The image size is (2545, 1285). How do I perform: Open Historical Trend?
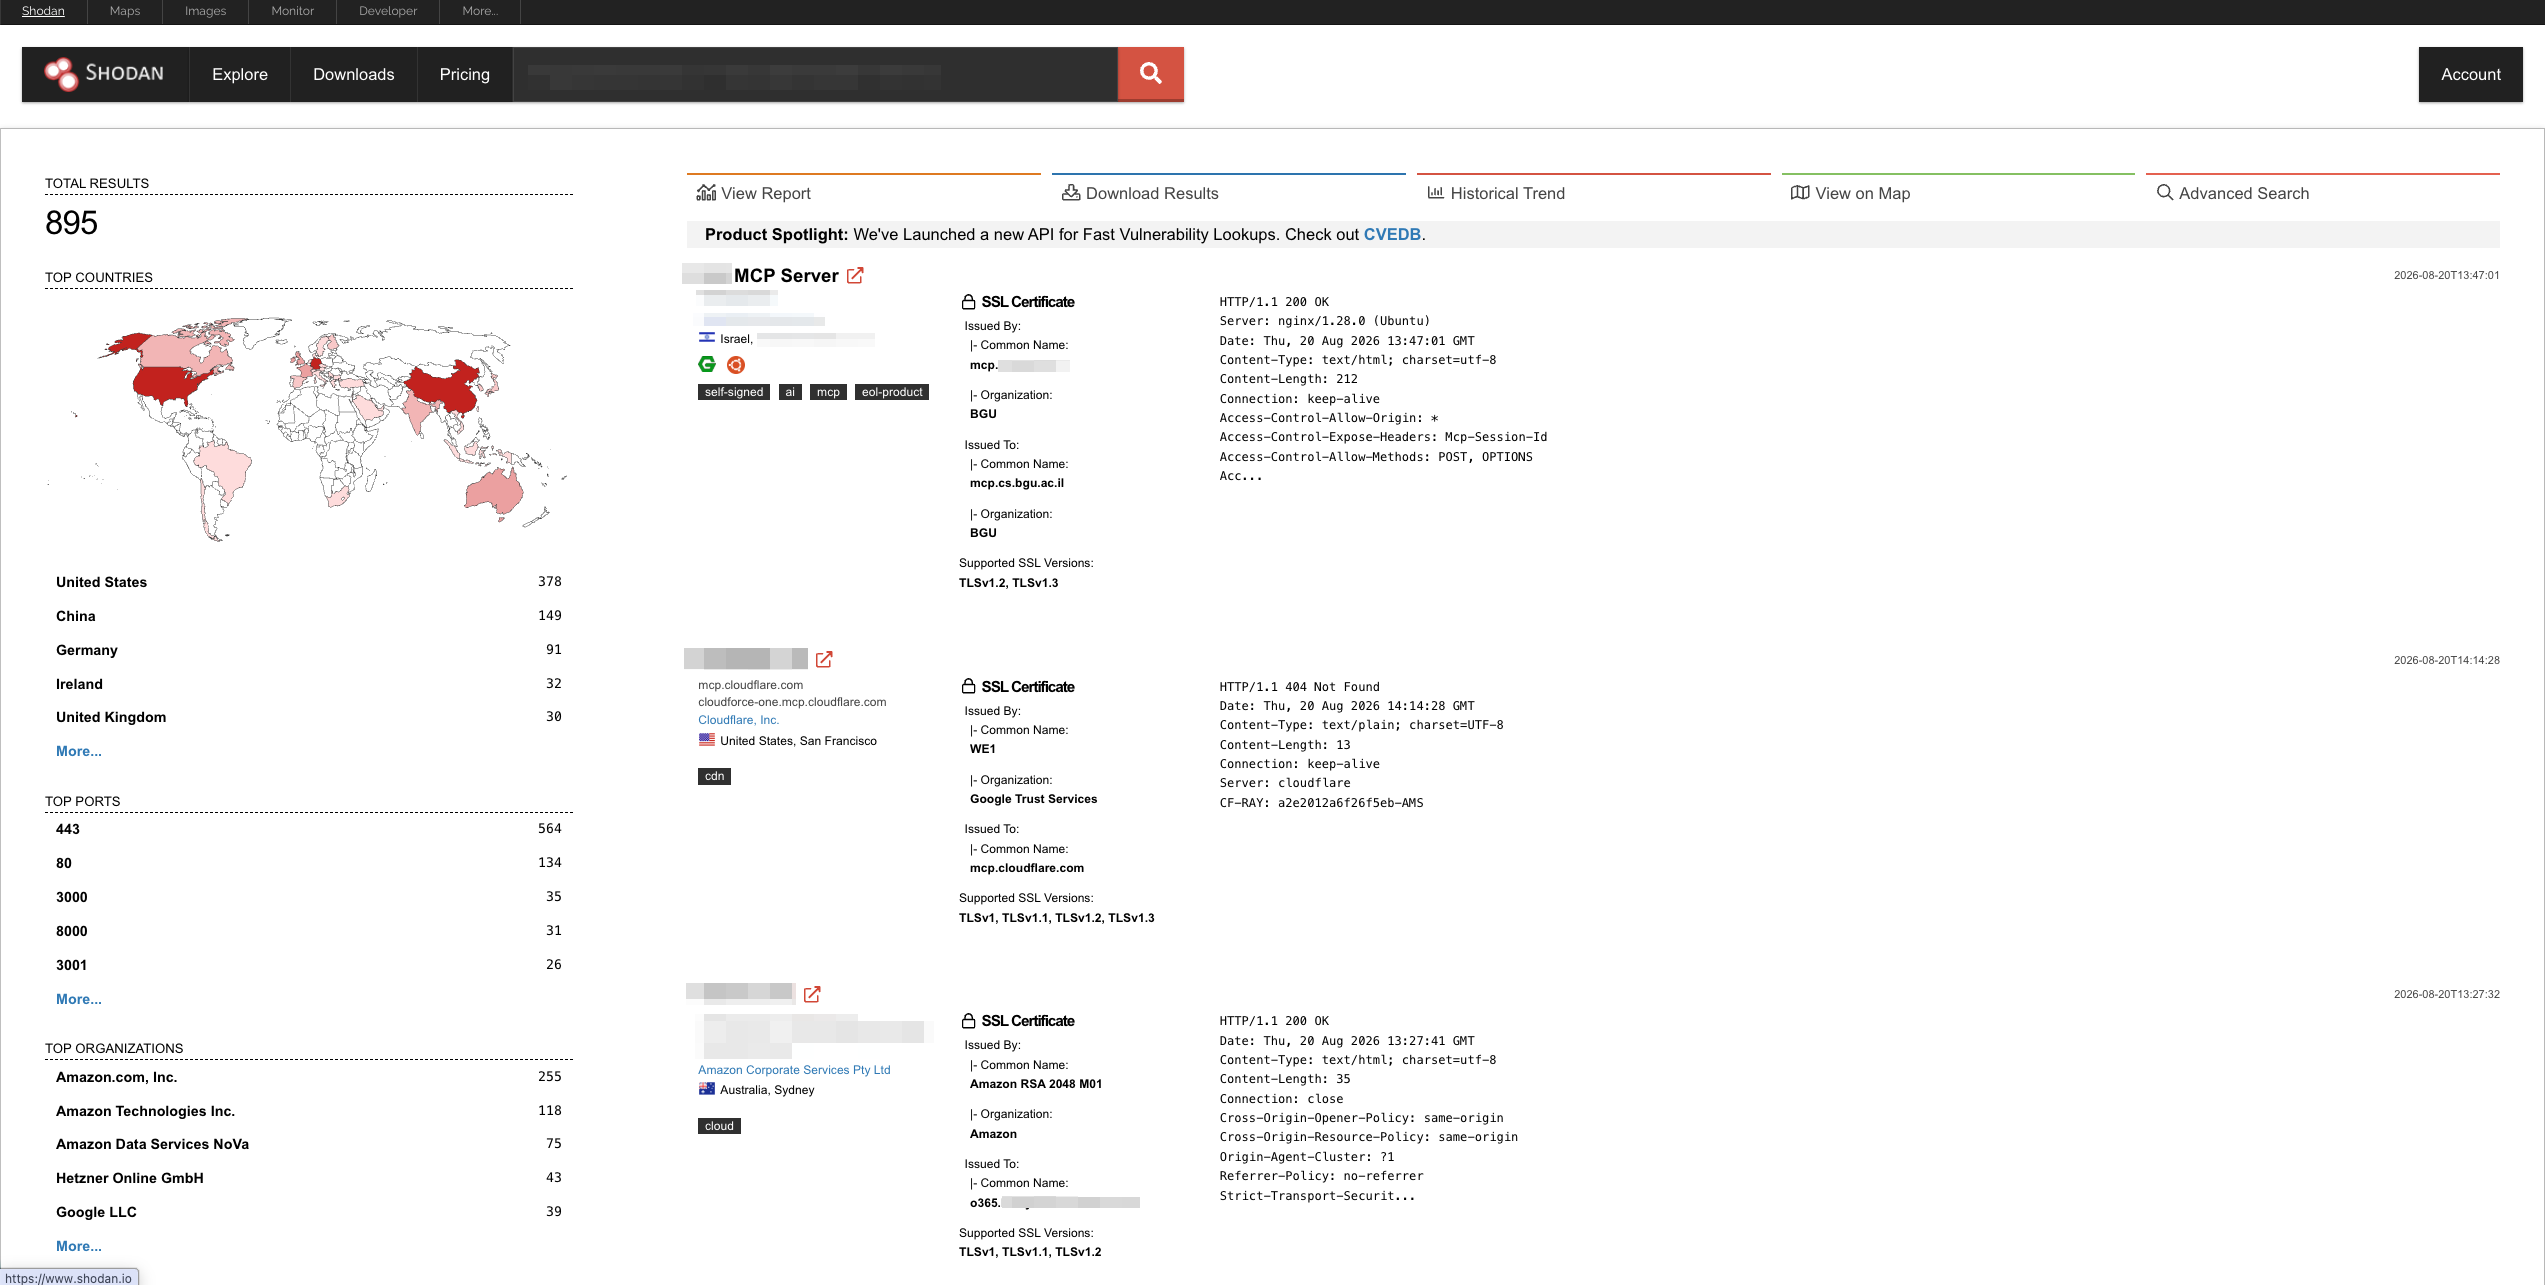(1496, 193)
